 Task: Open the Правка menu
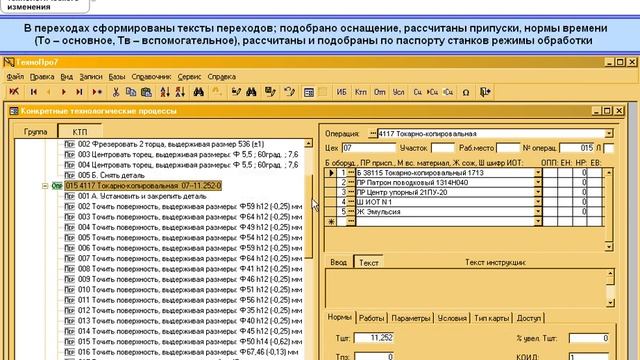coord(42,77)
